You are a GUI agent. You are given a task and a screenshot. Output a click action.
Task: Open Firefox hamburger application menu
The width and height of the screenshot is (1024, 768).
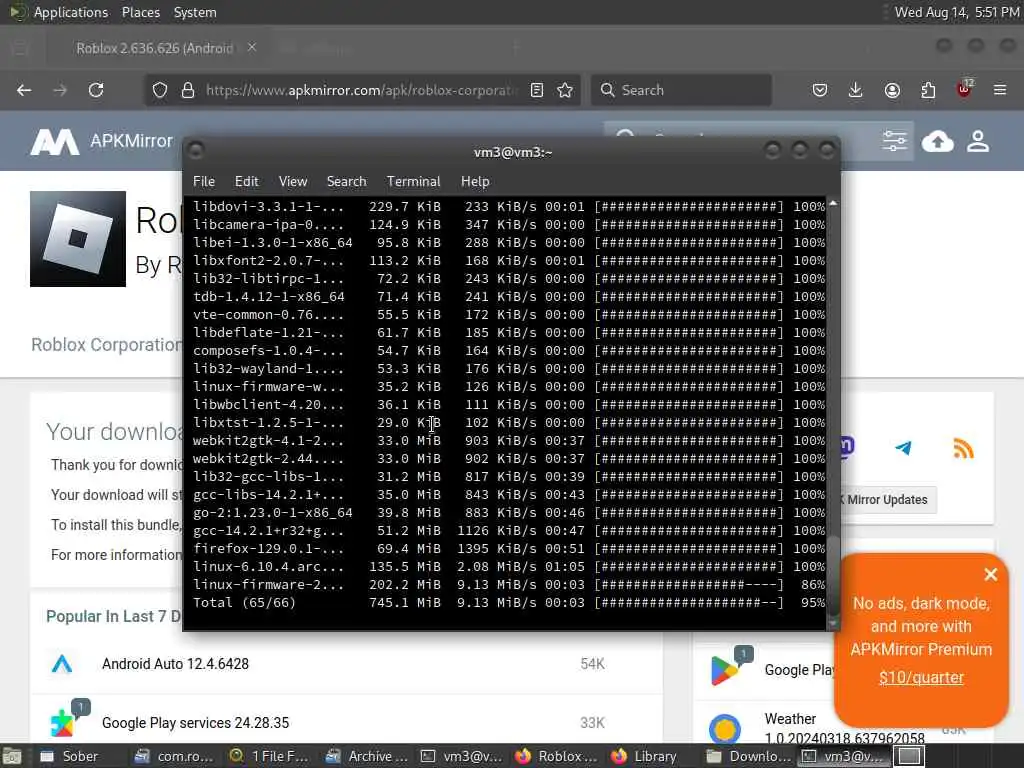[x=1000, y=90]
